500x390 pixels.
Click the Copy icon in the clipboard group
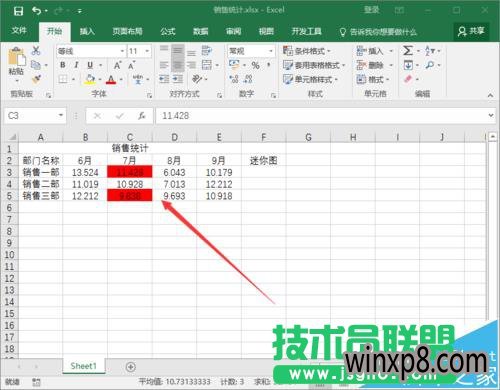coord(36,65)
